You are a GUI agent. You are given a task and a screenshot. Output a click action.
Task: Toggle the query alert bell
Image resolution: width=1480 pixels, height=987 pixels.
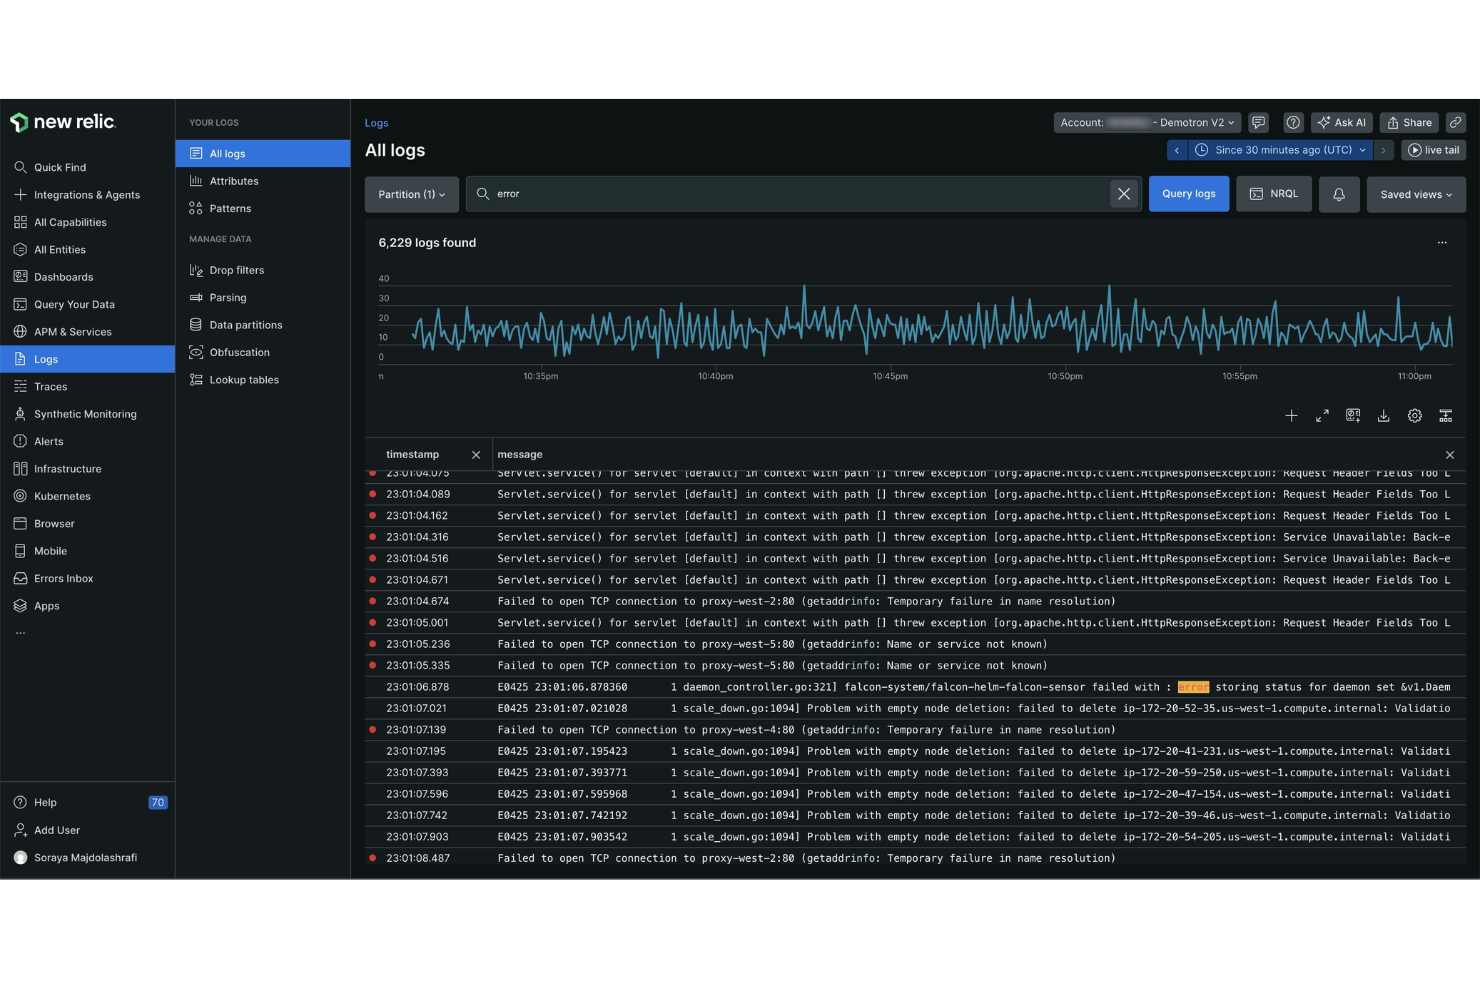(x=1339, y=194)
